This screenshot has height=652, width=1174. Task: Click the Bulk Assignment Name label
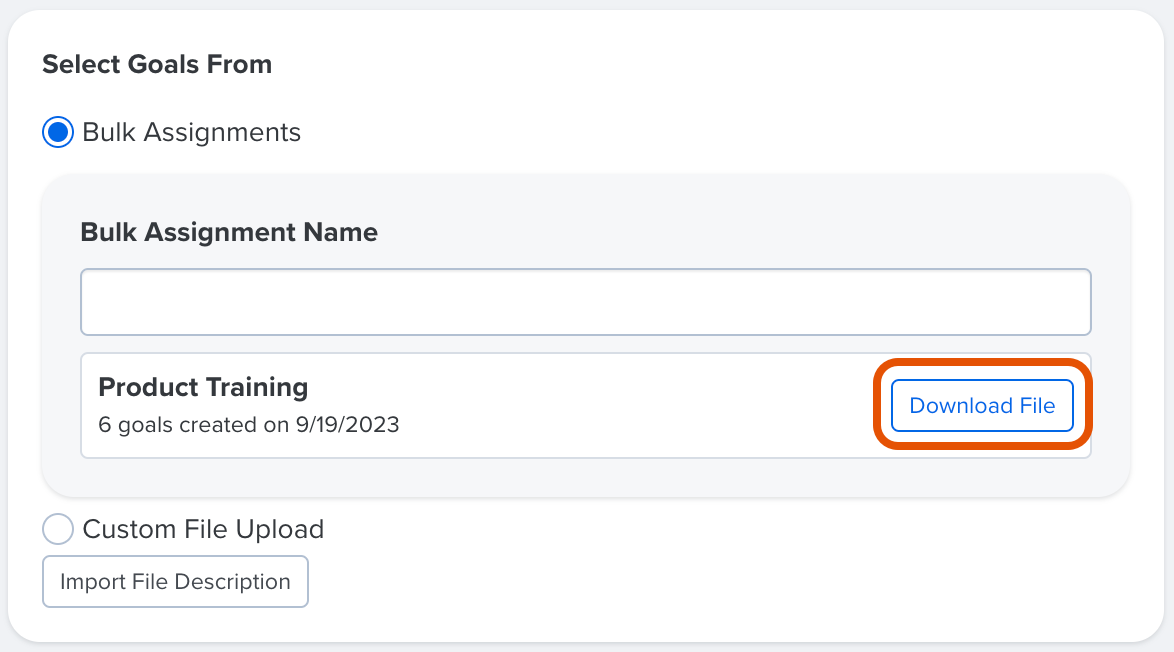228,232
